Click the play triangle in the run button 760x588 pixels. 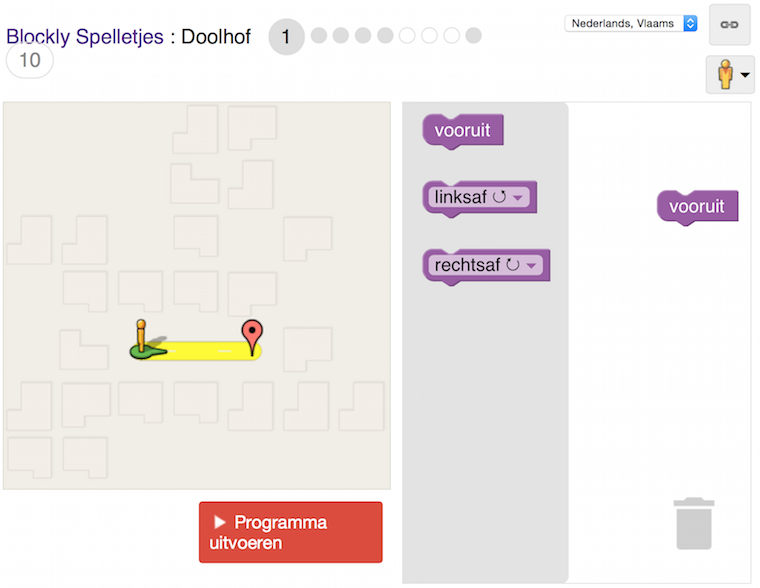point(220,522)
